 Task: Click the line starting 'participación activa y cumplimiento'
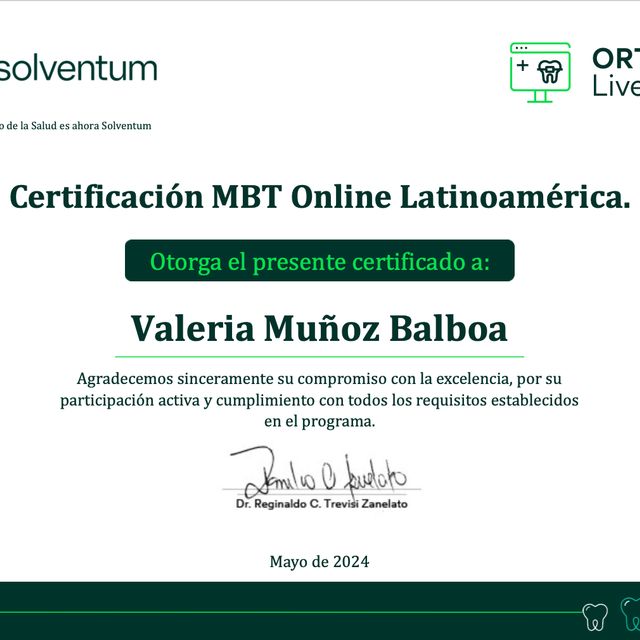click(319, 400)
